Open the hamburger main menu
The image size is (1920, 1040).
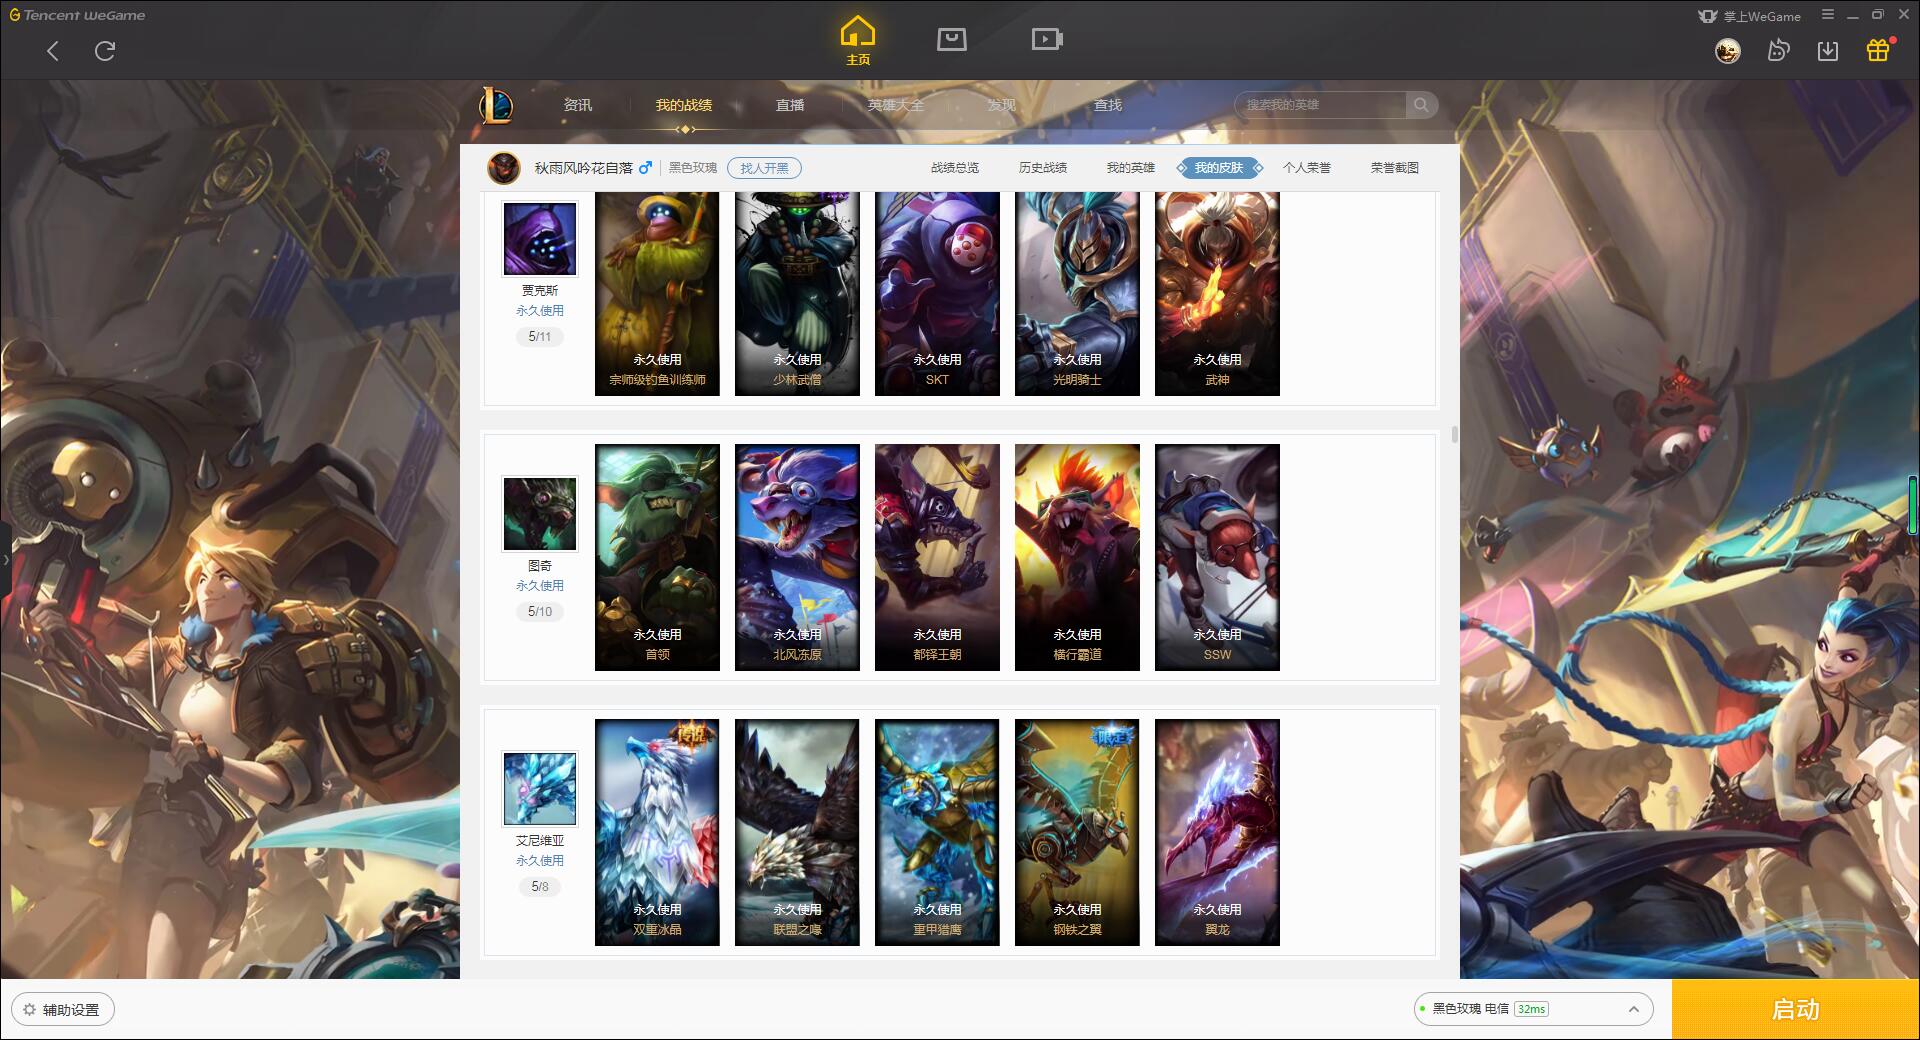1828,15
